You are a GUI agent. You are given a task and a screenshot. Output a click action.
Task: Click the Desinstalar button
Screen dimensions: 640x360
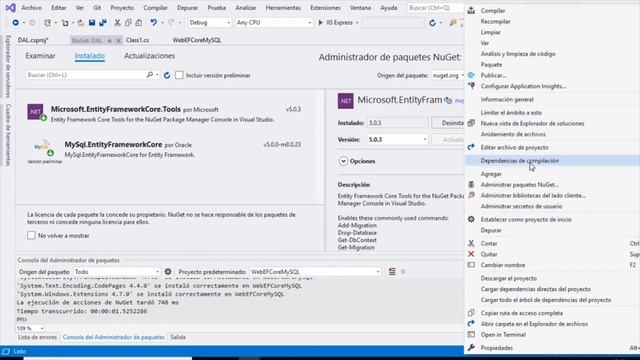coord(448,122)
